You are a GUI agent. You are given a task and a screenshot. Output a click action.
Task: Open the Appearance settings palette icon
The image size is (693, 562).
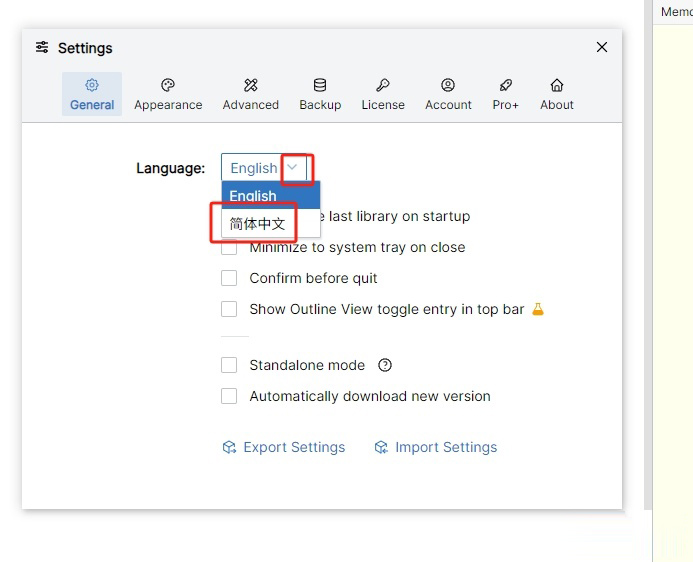click(x=168, y=86)
